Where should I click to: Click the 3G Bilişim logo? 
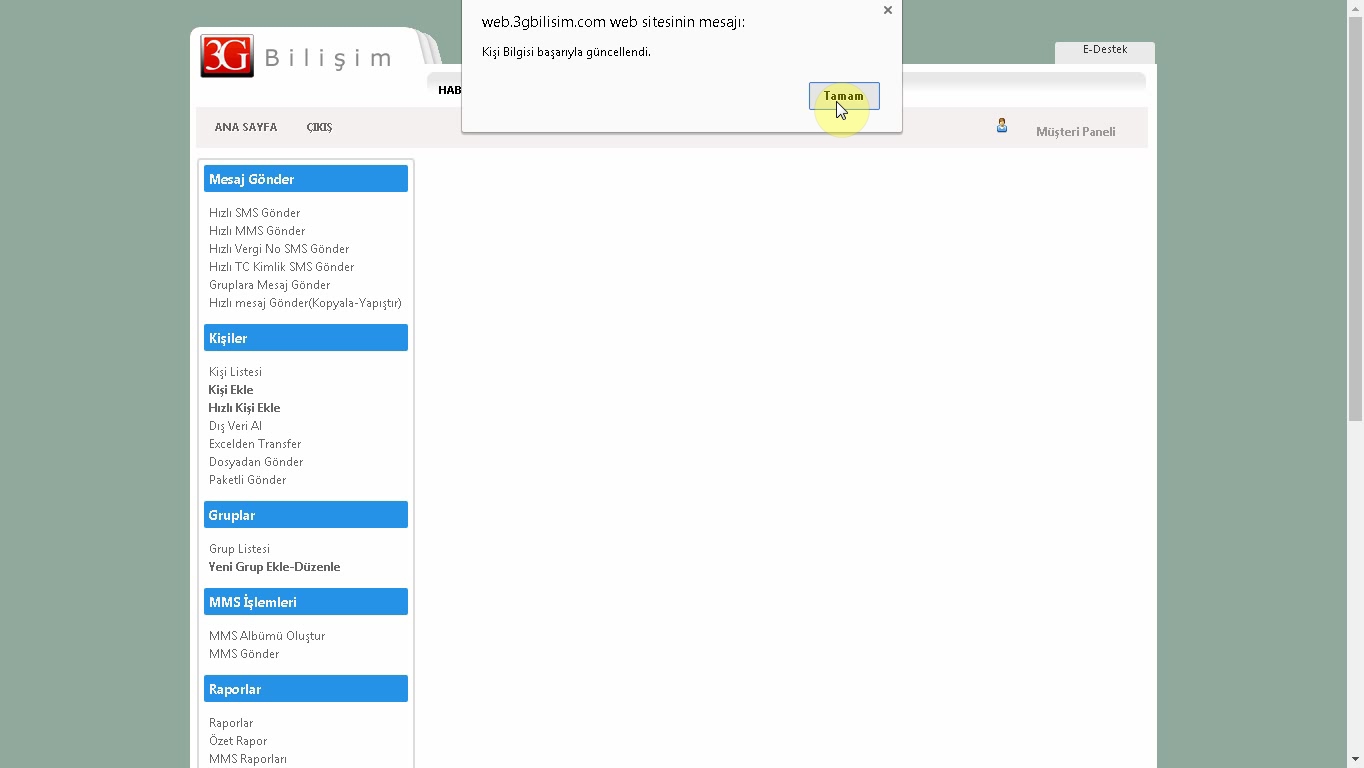point(296,57)
